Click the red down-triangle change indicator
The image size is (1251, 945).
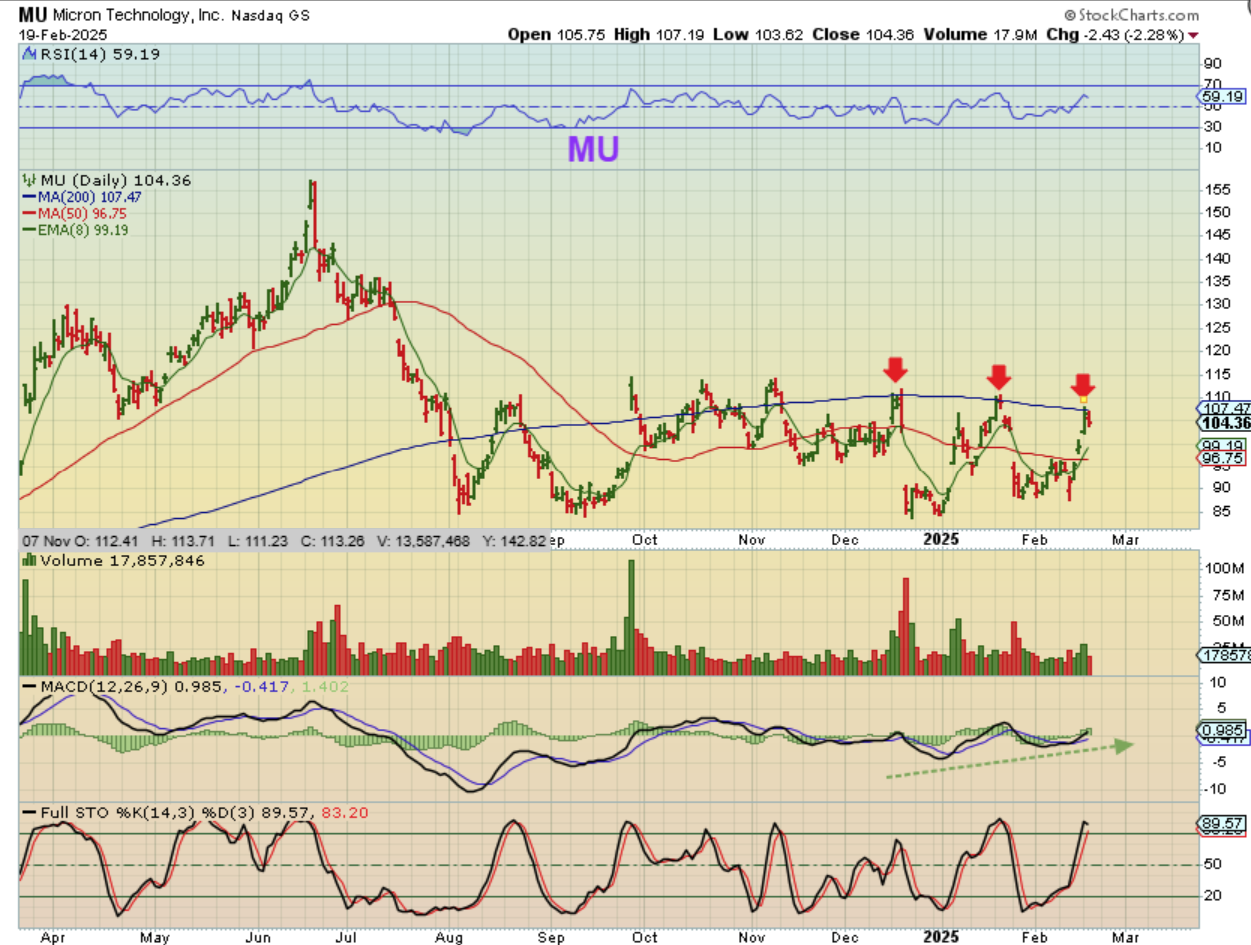coord(1194,35)
